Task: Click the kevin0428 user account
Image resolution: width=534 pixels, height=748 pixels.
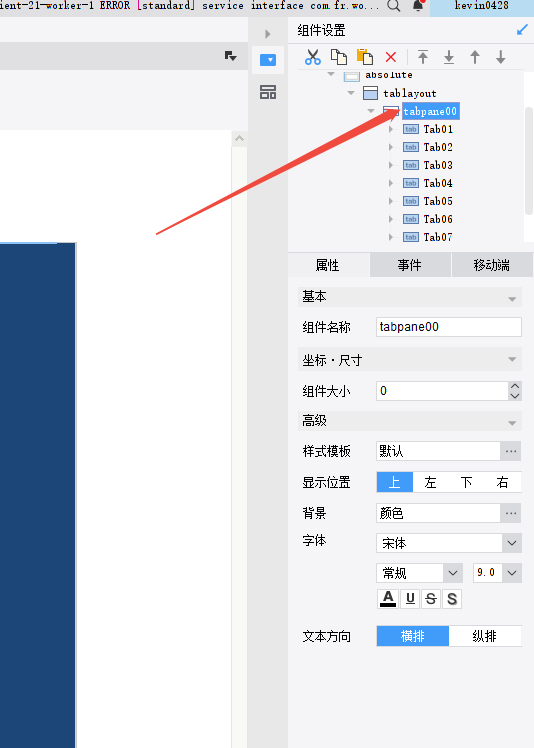Action: 482,6
